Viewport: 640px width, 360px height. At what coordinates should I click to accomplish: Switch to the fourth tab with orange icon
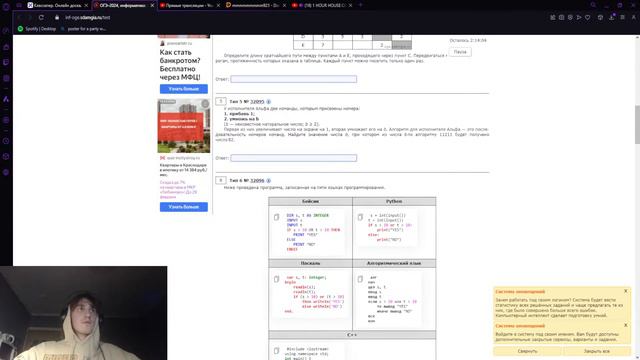(256, 5)
